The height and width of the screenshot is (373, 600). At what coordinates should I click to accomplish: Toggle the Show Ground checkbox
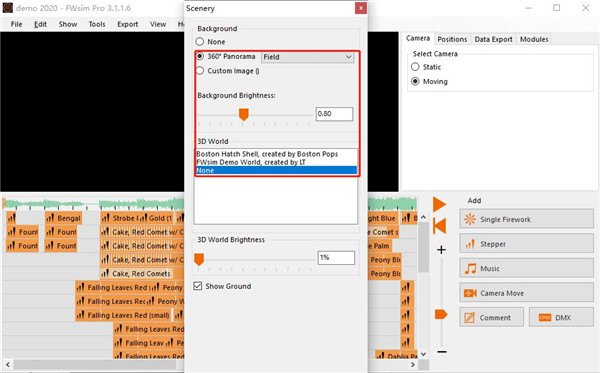coord(198,286)
